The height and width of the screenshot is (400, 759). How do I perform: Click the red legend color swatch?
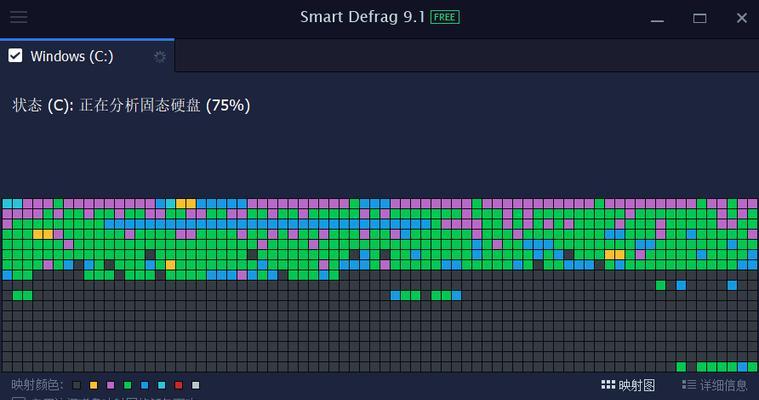coord(179,385)
